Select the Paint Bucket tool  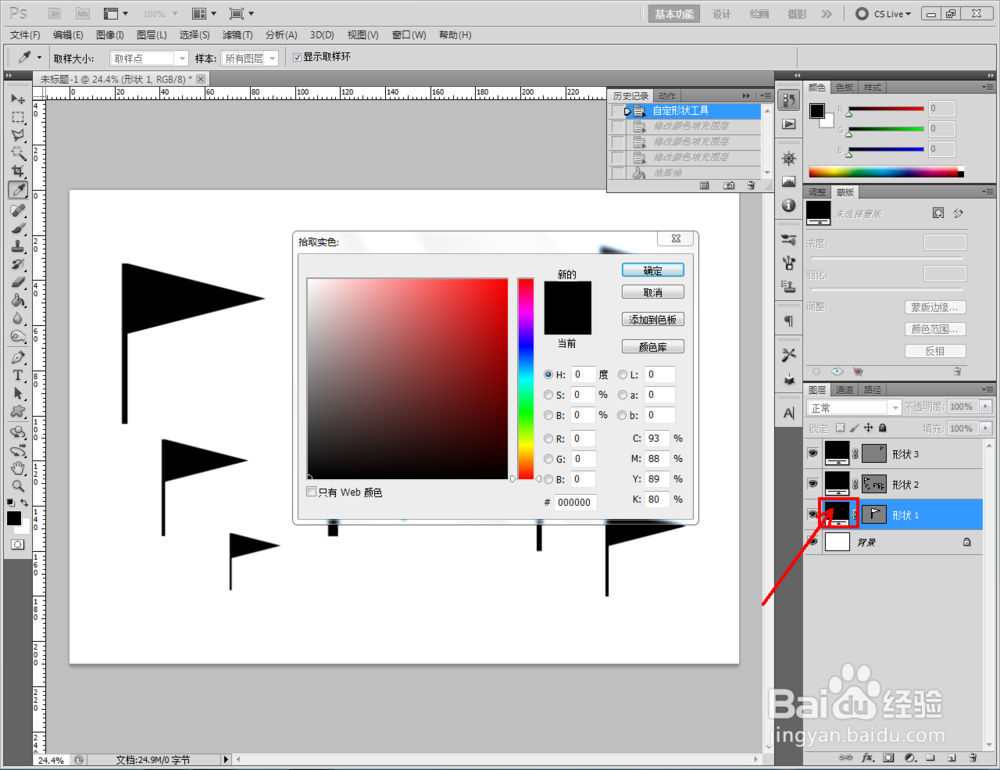tap(18, 300)
